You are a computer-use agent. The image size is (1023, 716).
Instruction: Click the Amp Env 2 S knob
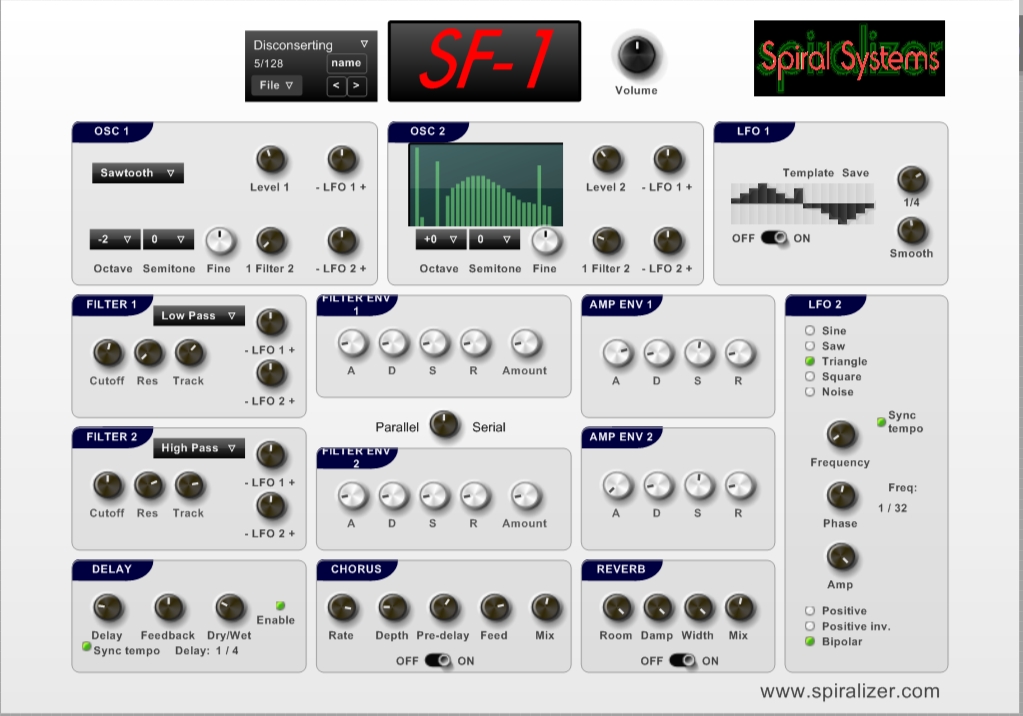click(x=698, y=486)
